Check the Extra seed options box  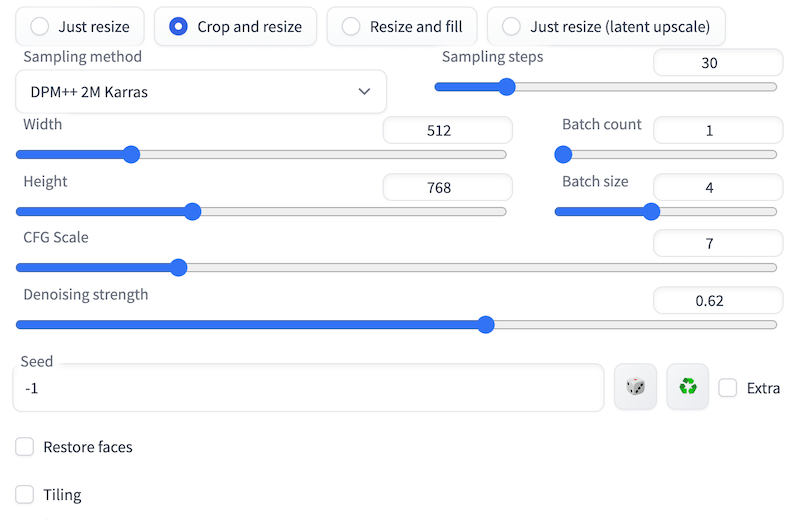[728, 388]
